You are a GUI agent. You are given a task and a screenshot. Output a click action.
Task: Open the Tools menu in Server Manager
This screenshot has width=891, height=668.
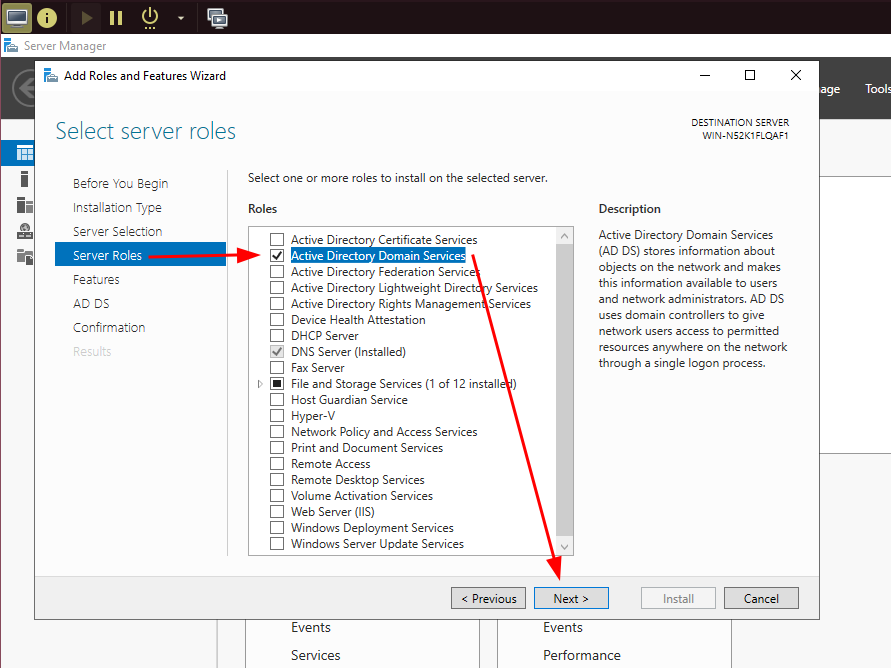[877, 89]
